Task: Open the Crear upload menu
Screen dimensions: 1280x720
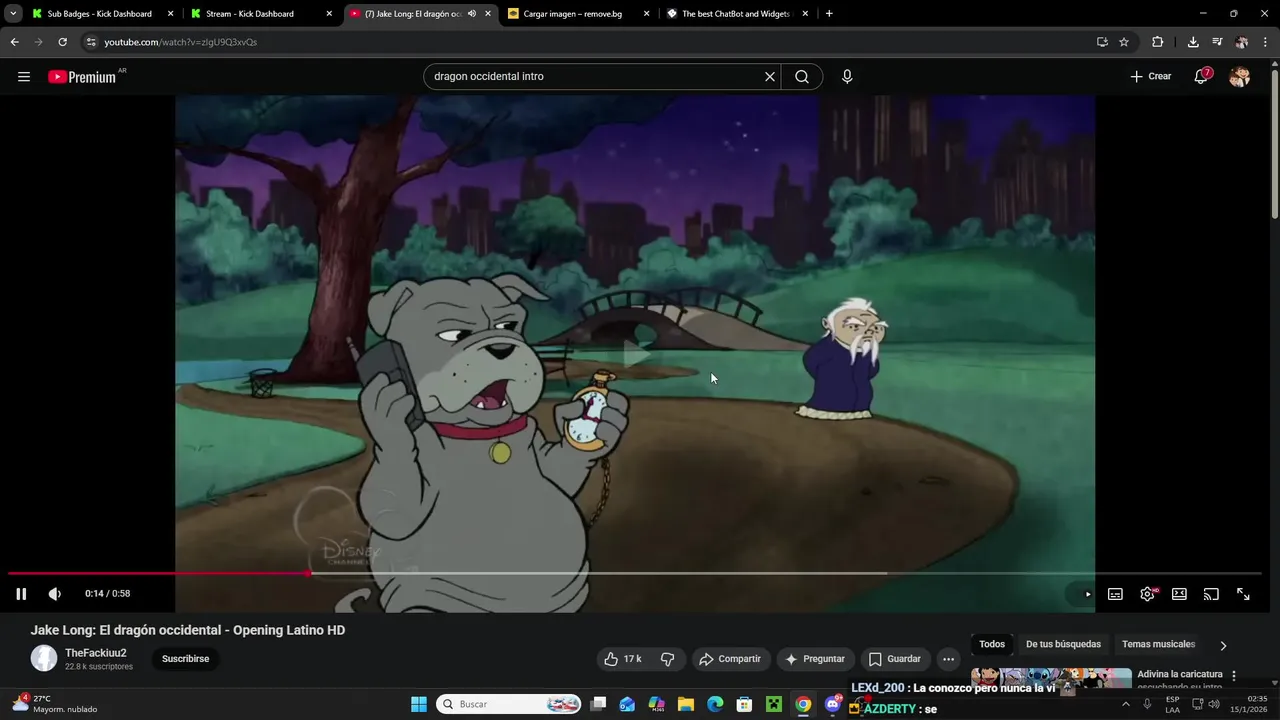Action: [x=1151, y=76]
